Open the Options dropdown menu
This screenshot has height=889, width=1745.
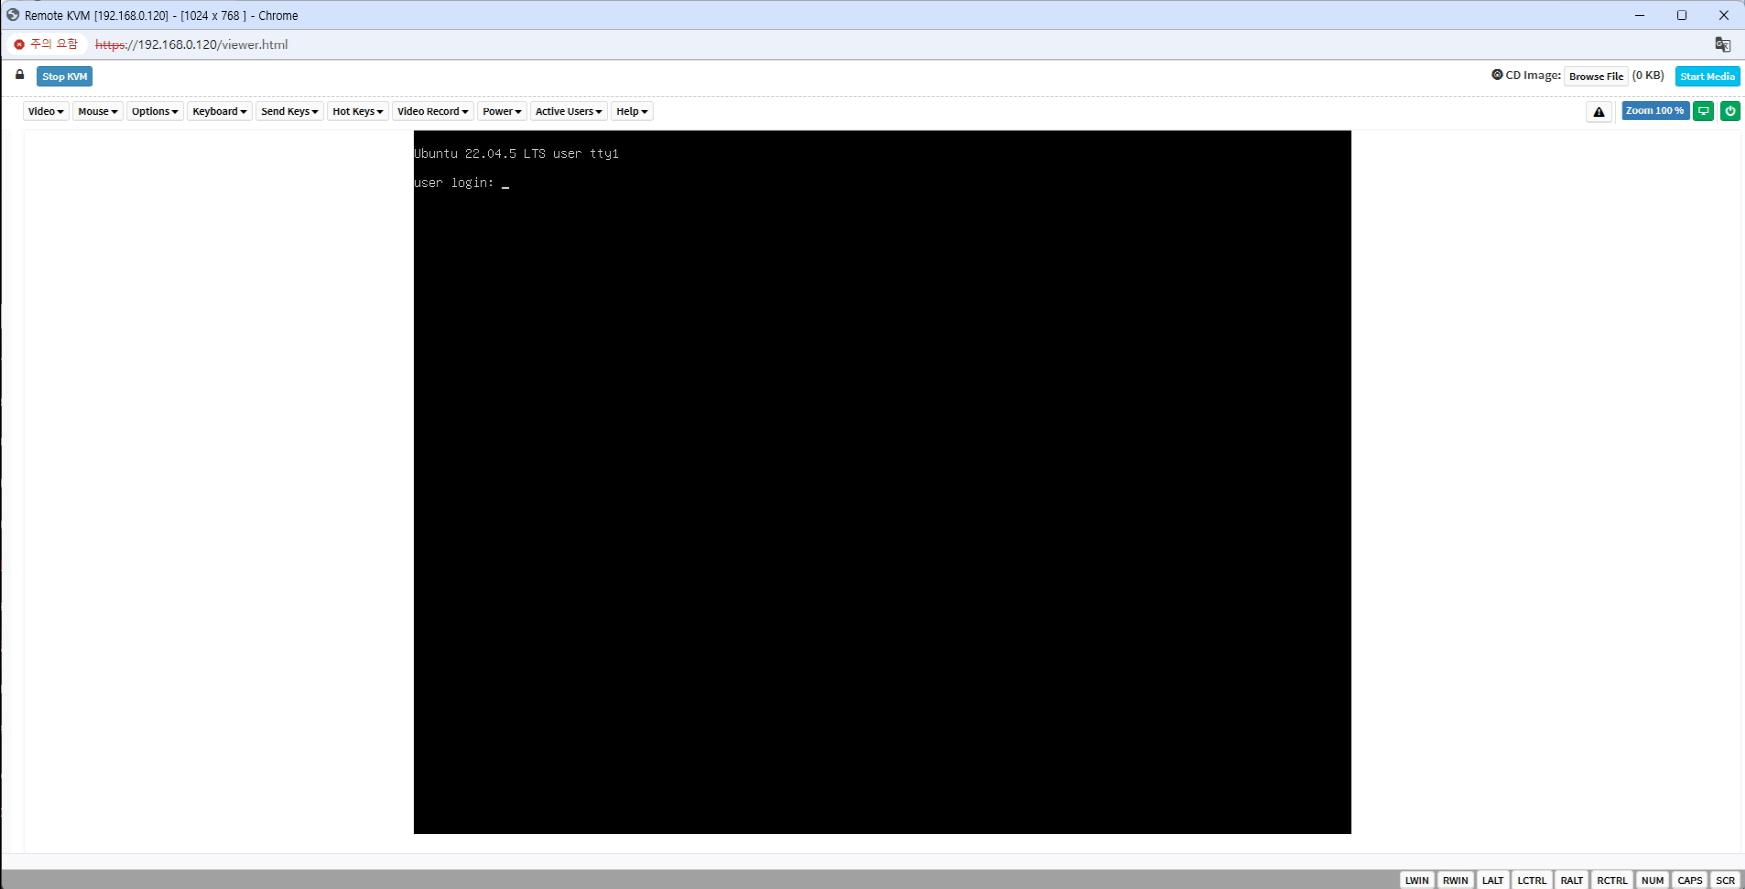click(155, 111)
